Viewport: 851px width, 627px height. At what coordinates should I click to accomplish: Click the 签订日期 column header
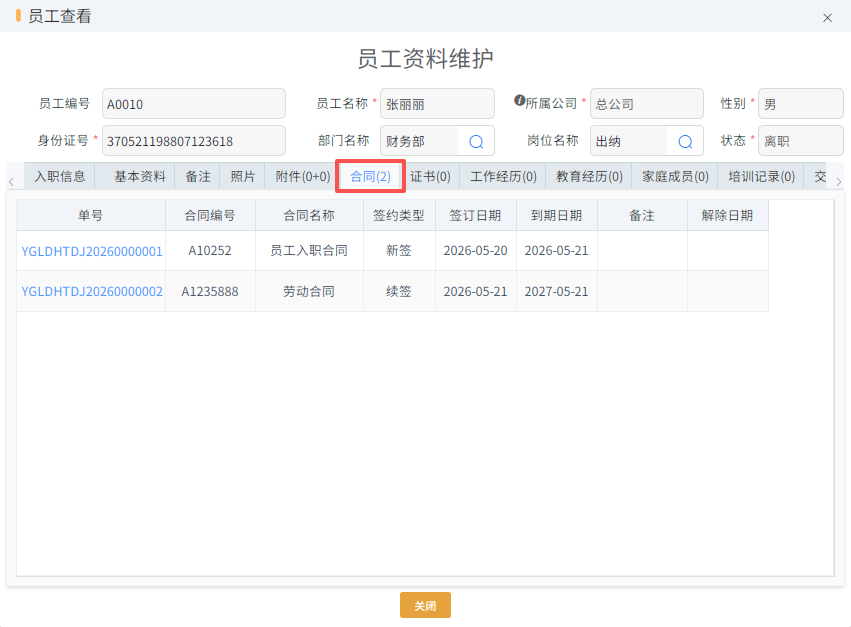pos(475,216)
